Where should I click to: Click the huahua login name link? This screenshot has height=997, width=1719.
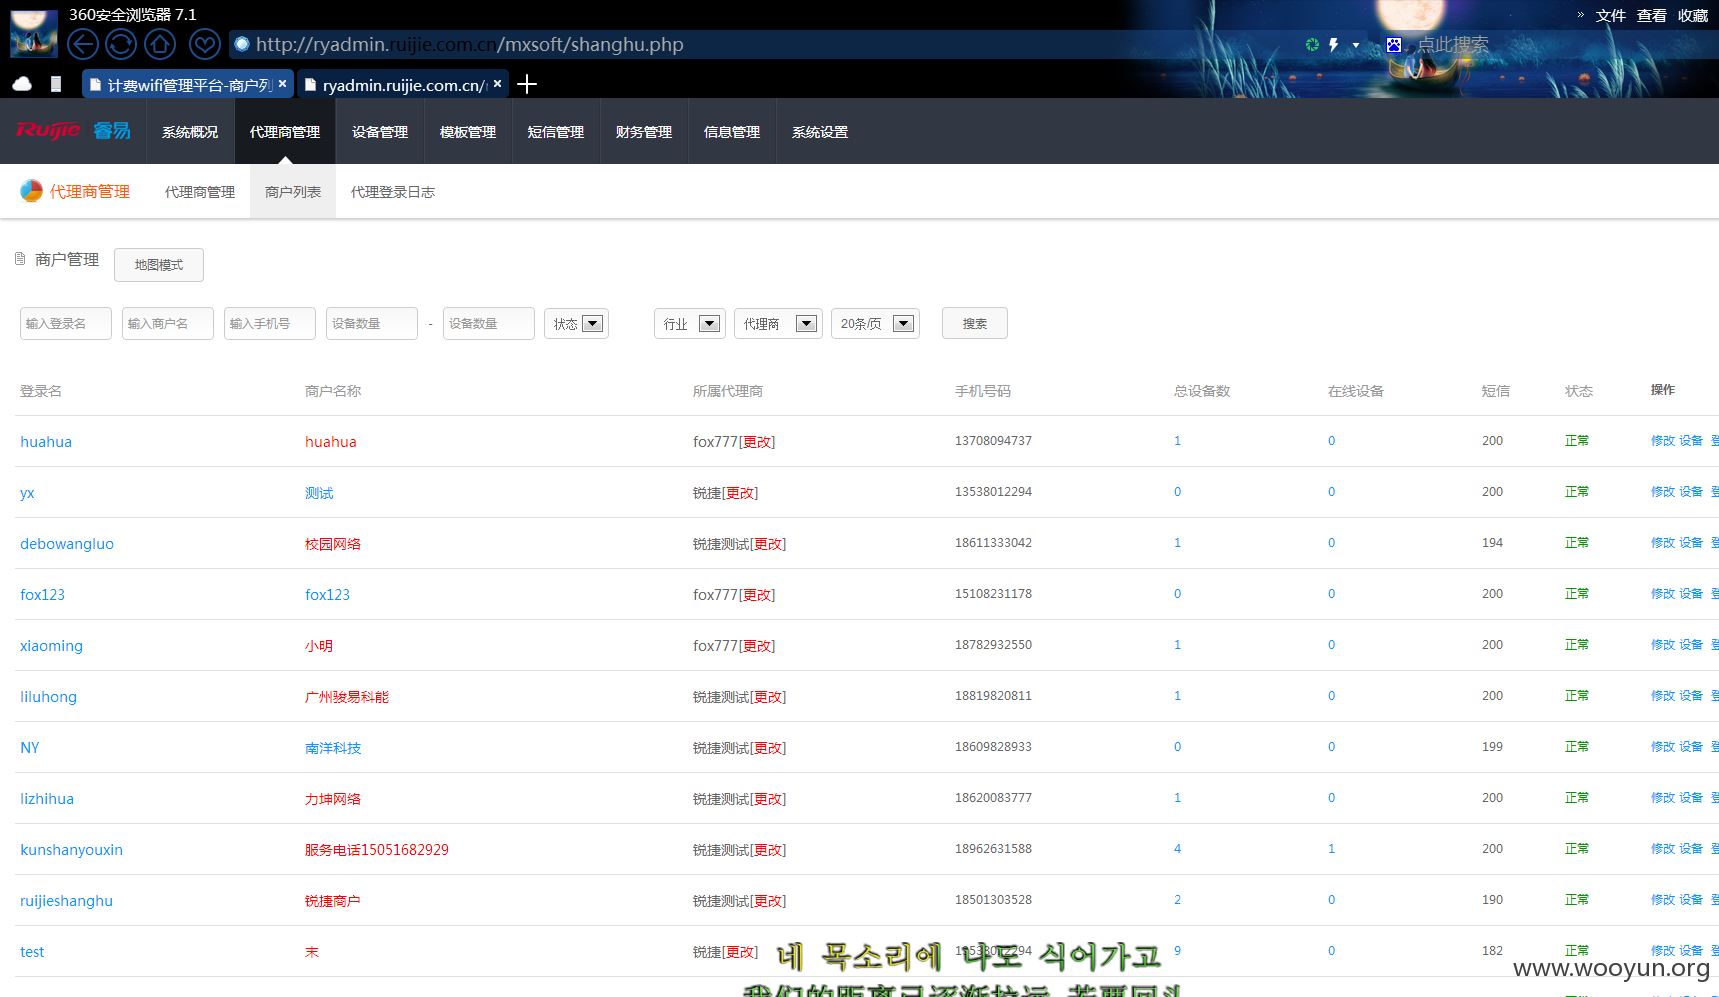(x=46, y=441)
